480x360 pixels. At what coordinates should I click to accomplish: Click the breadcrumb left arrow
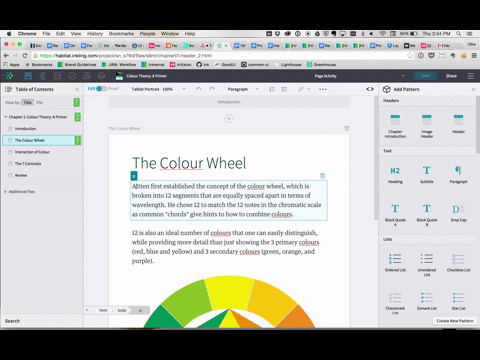[87, 310]
